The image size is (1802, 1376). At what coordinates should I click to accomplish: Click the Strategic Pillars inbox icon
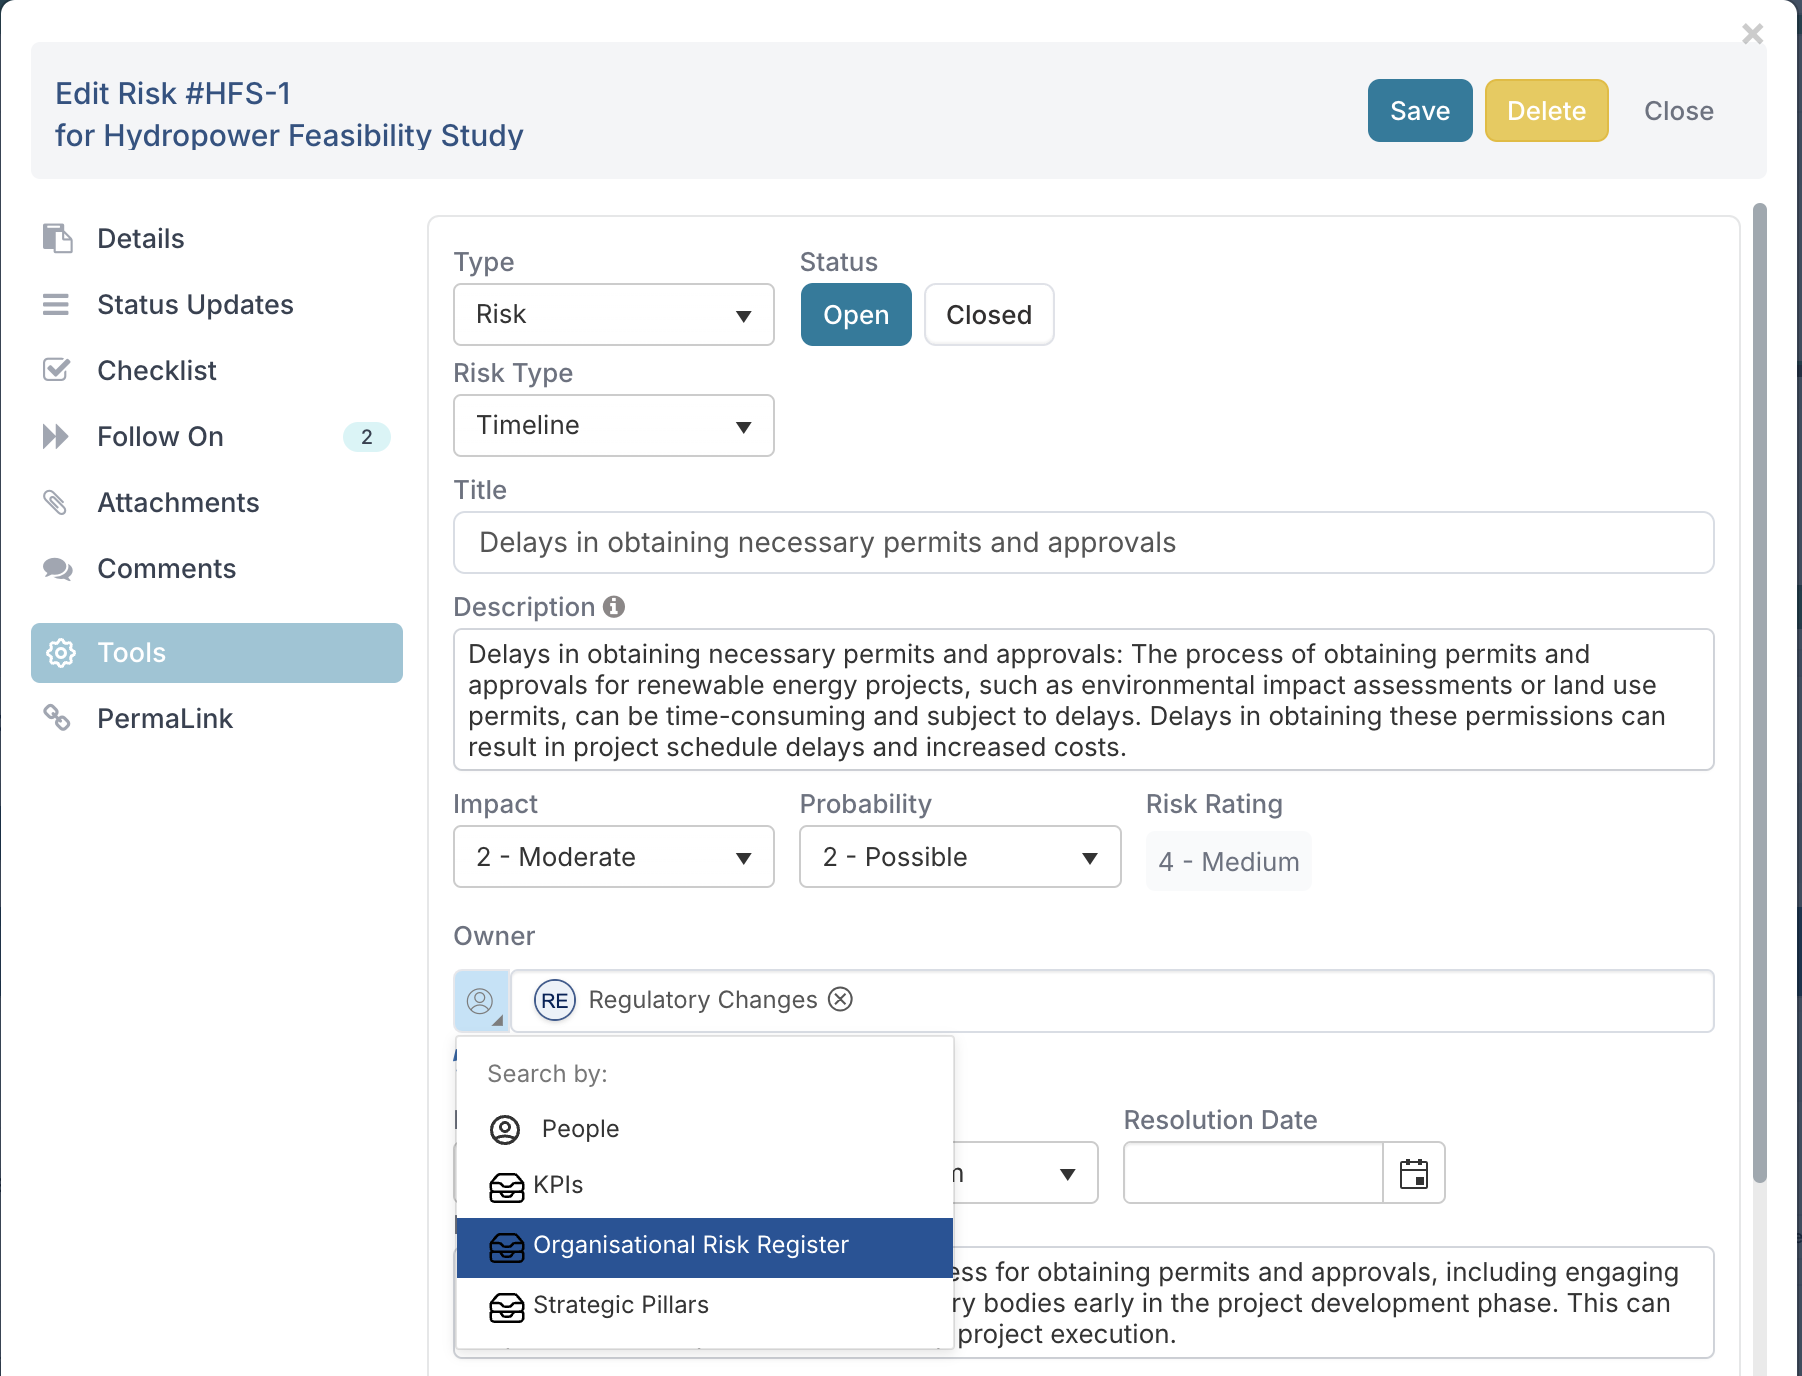coord(507,1307)
